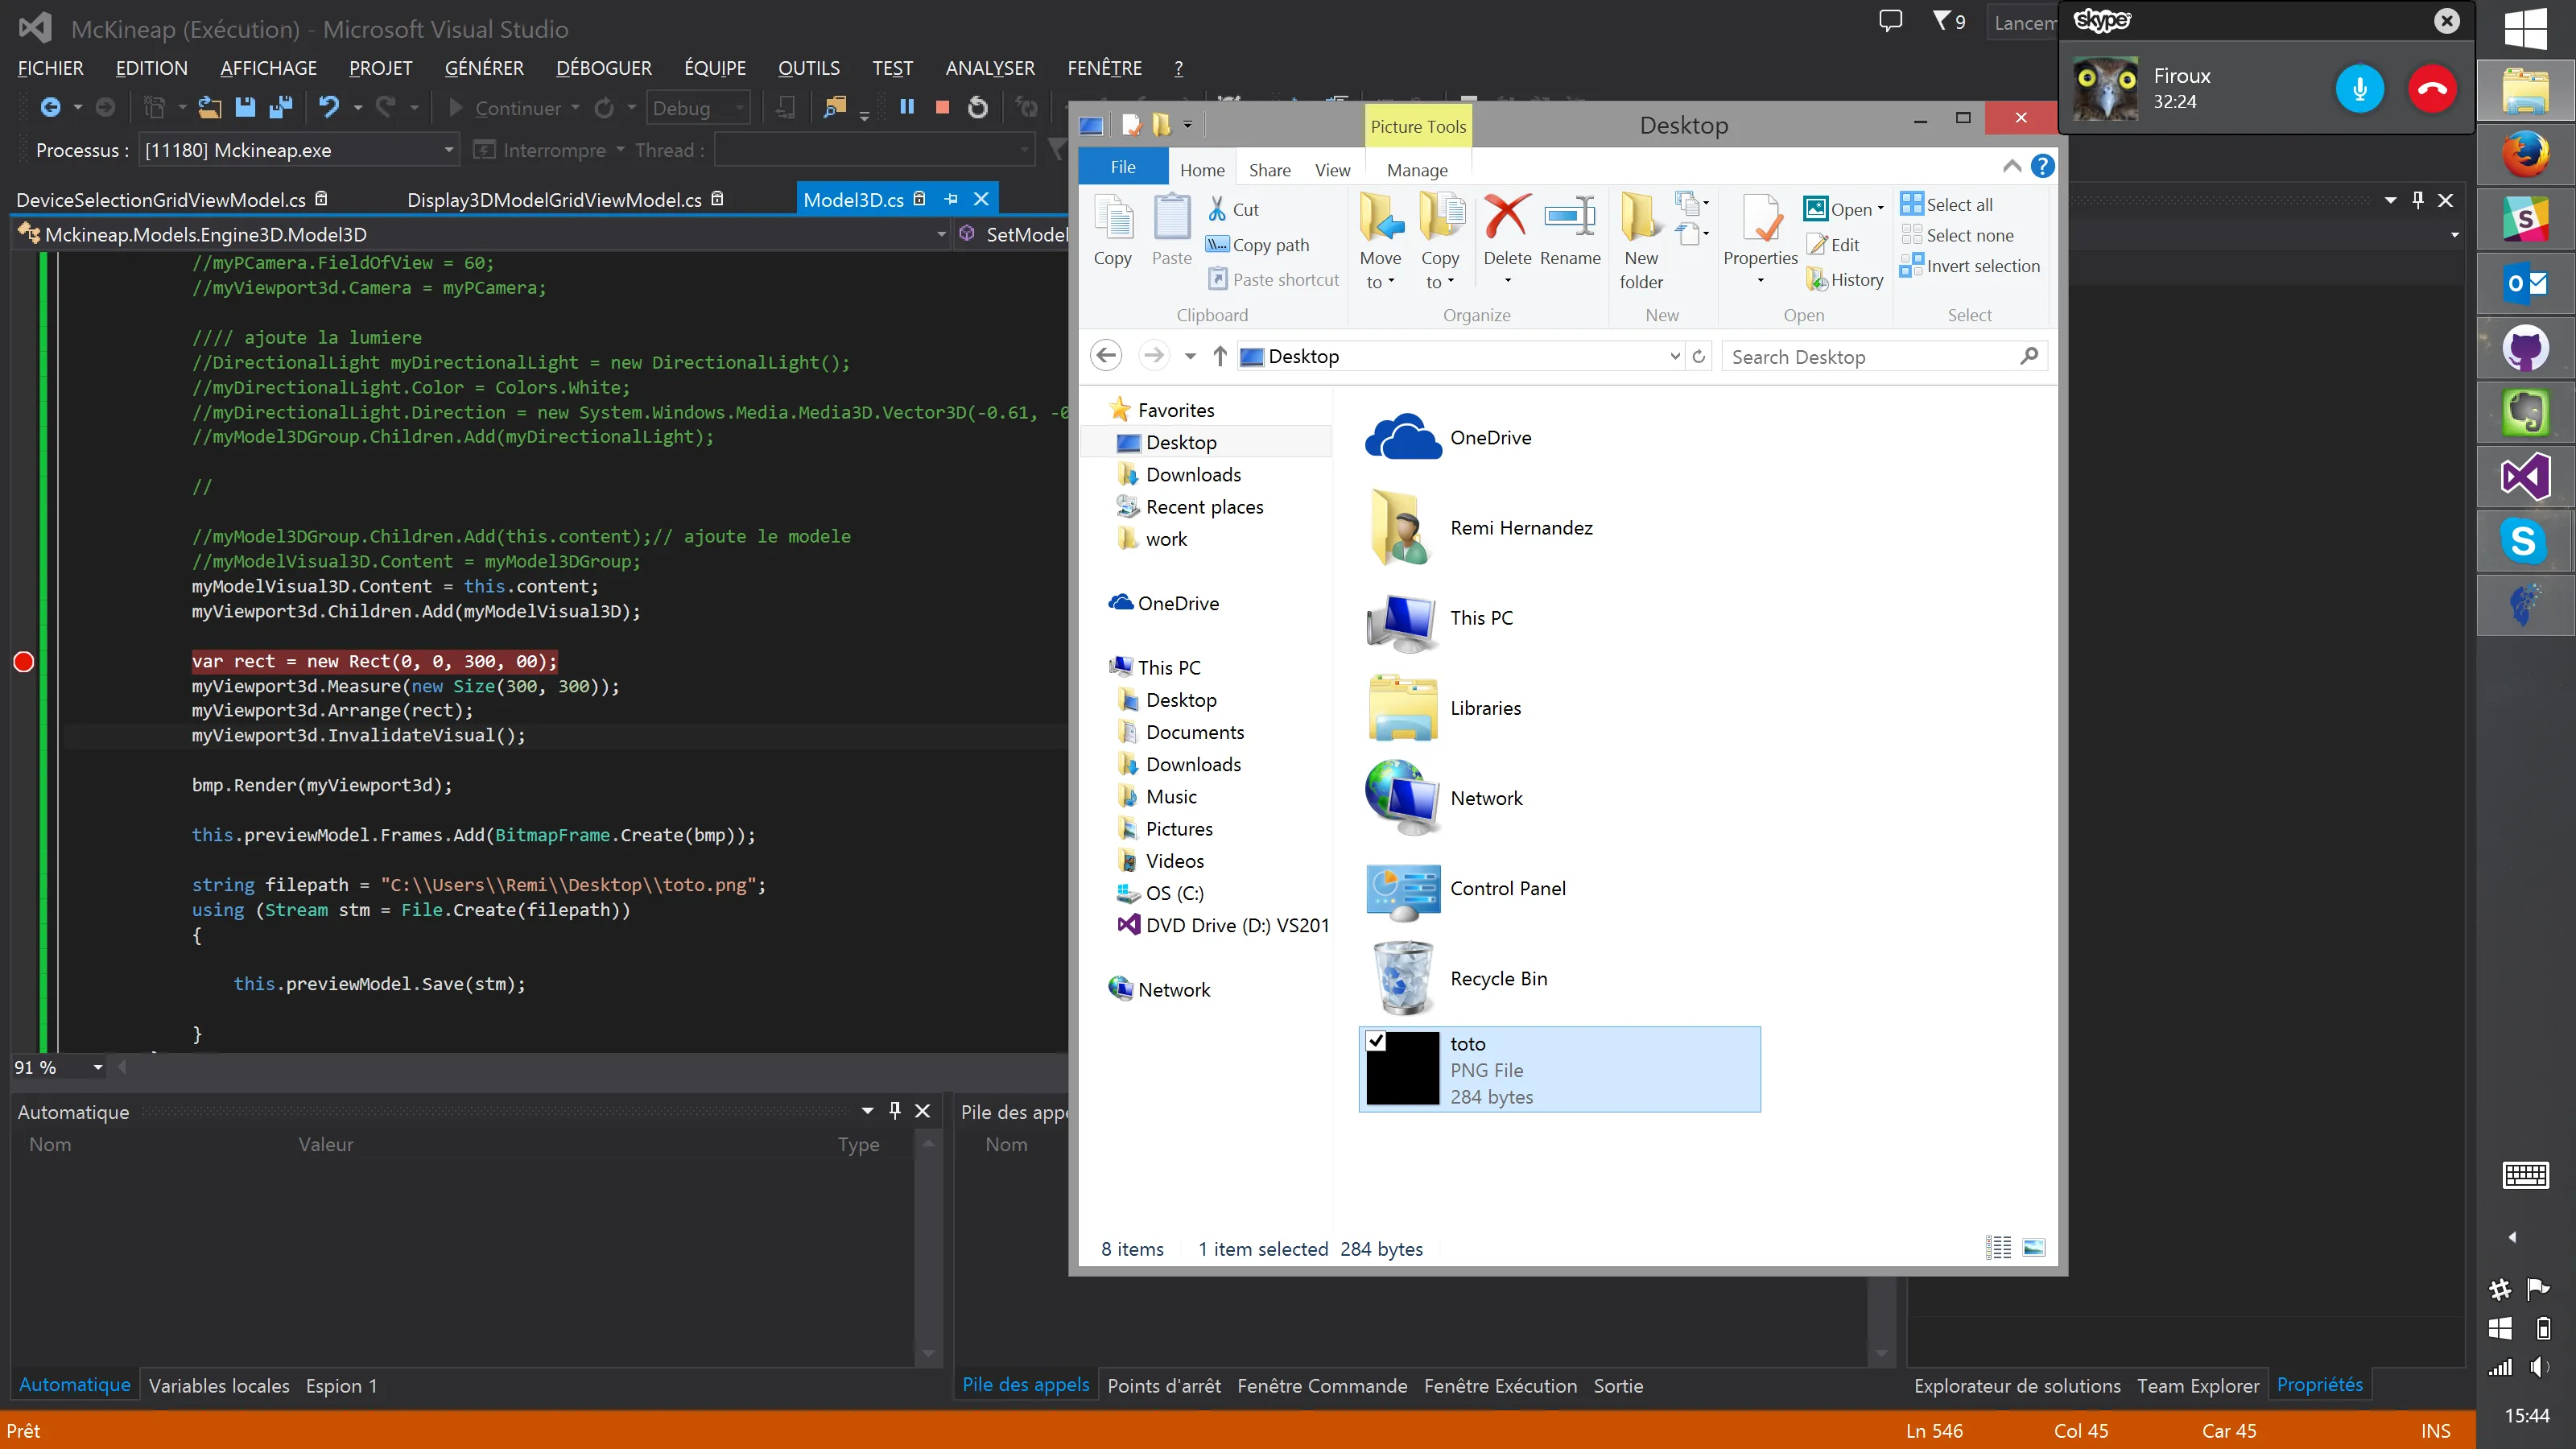This screenshot has height=1449, width=2576.
Task: Switch to Variables locales tab
Action: 219,1385
